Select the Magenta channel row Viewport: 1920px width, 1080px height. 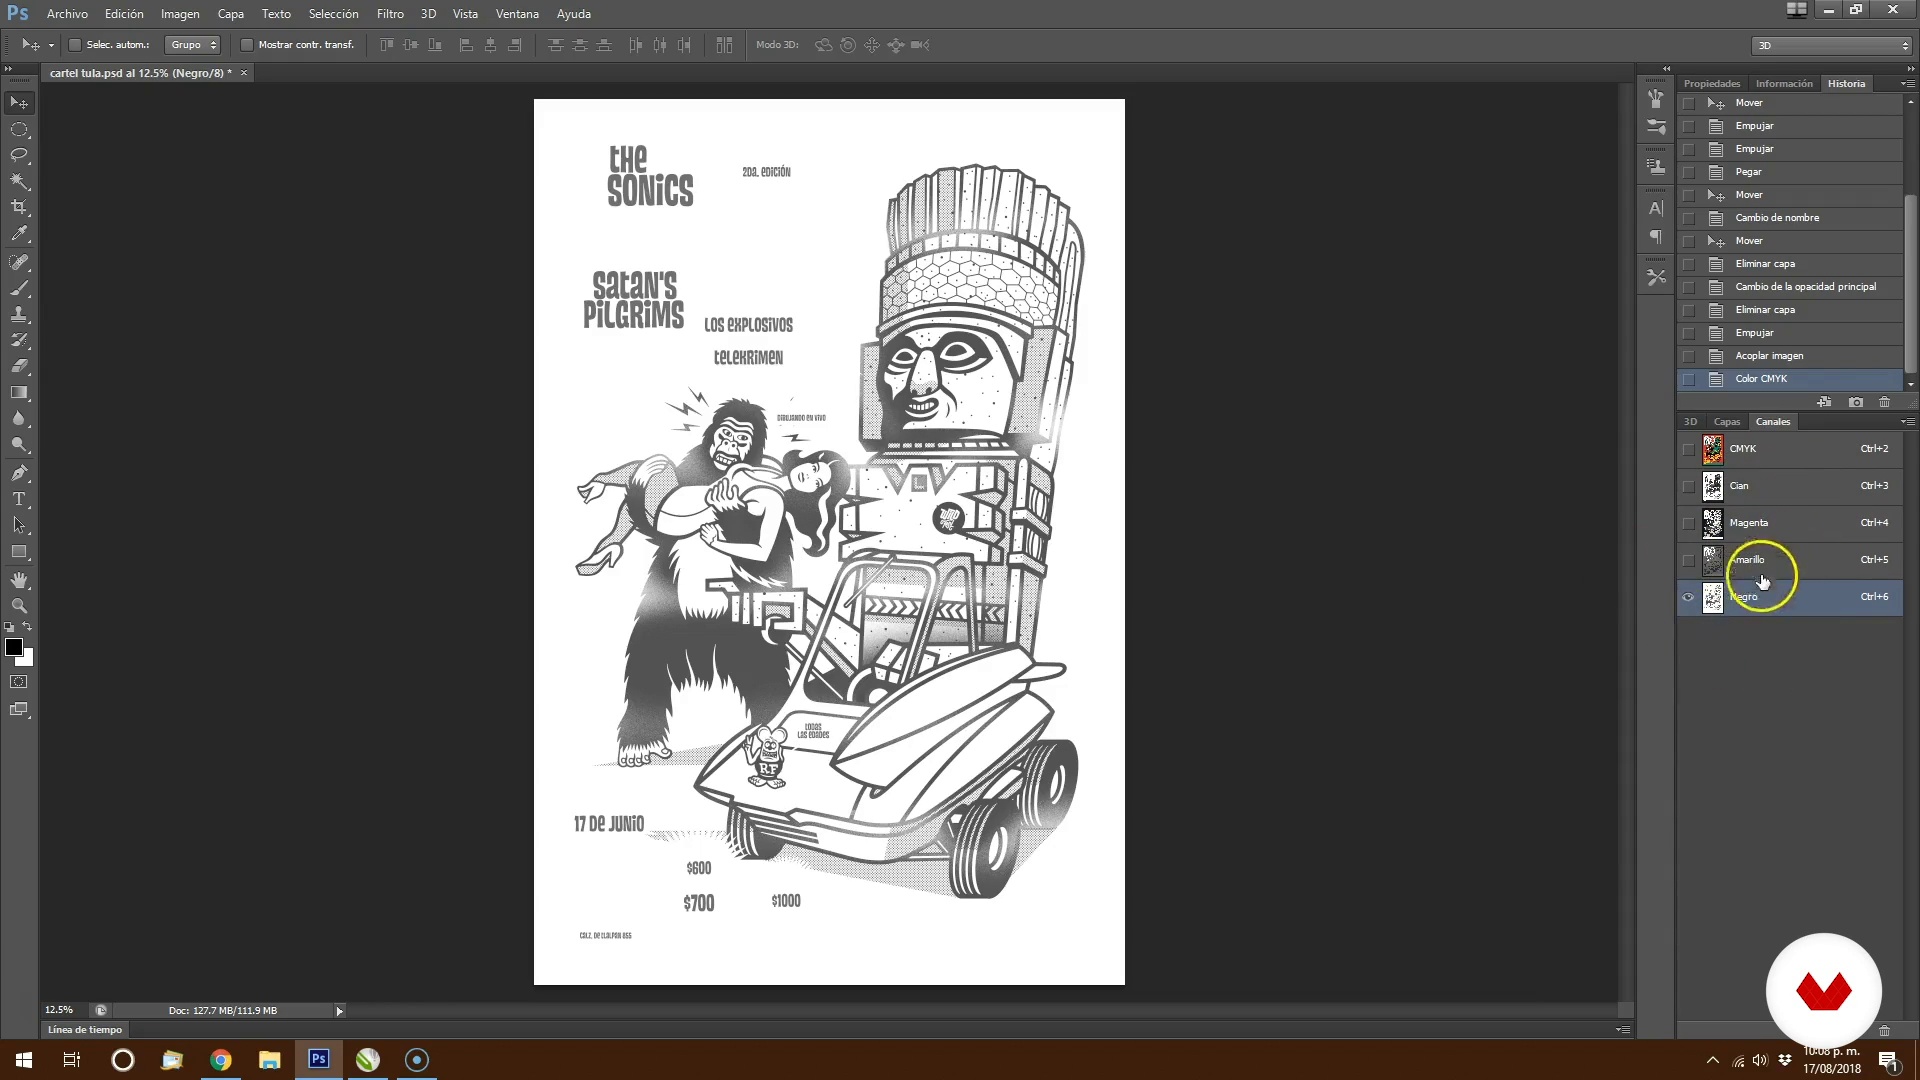coord(1790,523)
